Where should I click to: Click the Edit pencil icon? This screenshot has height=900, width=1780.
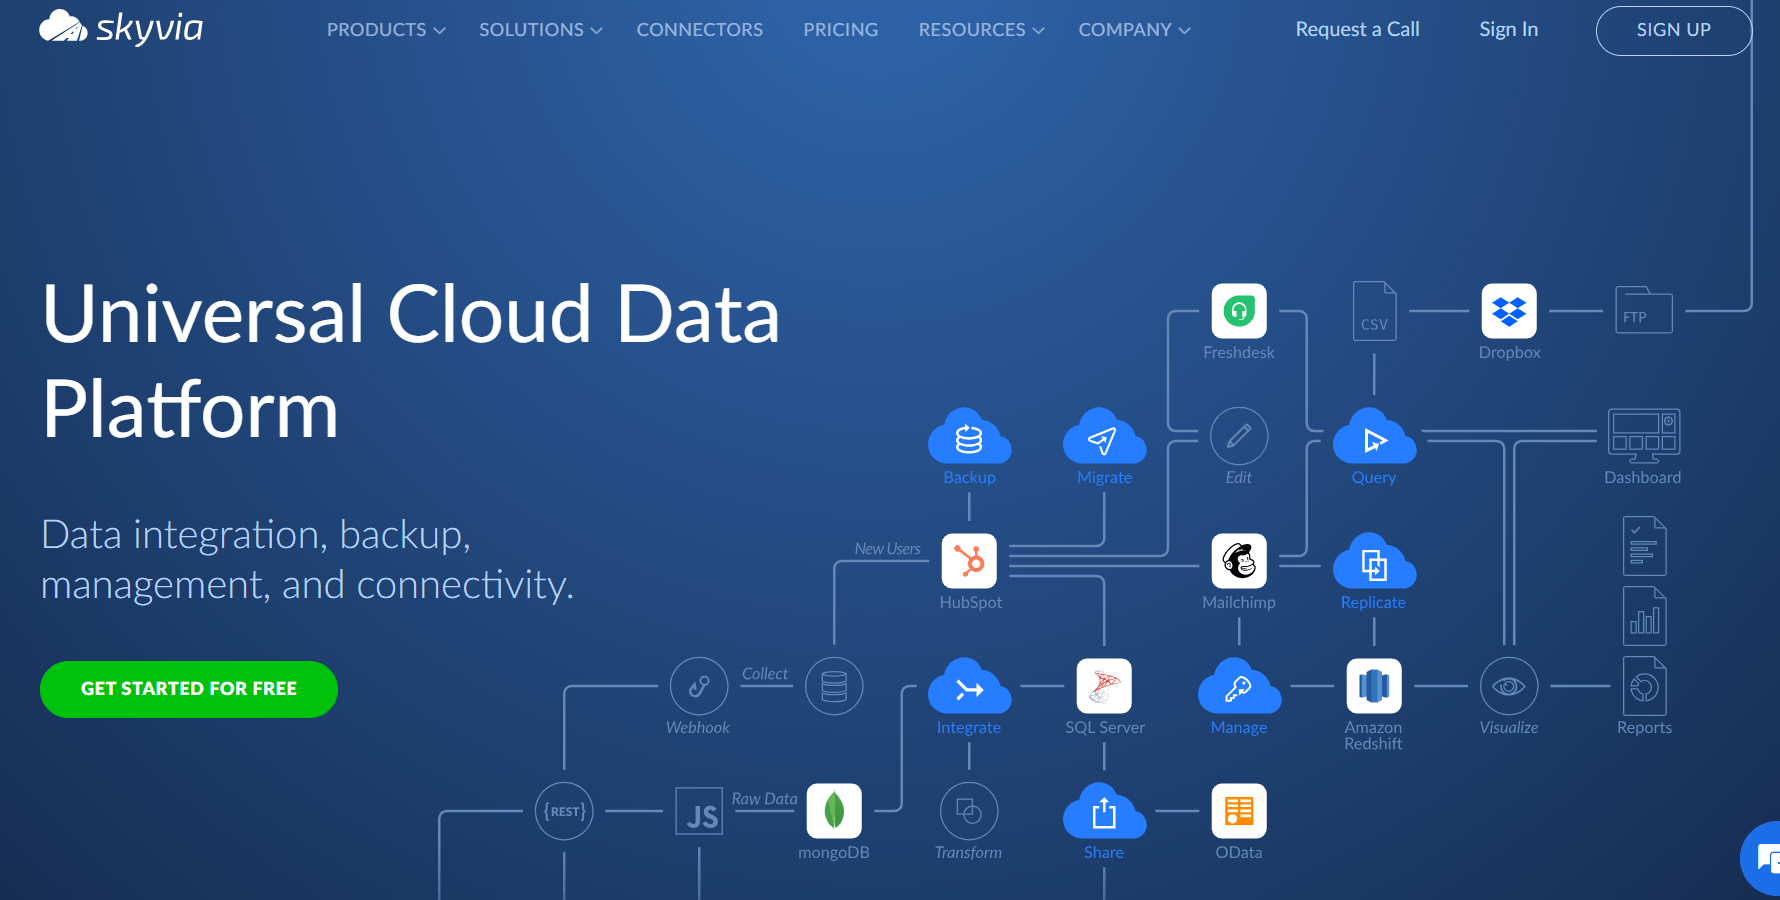pos(1239,436)
